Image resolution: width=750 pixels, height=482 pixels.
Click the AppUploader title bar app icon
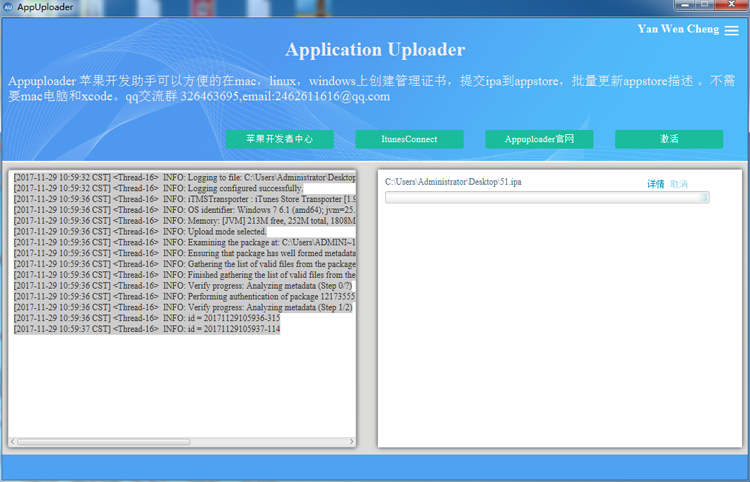[x=8, y=7]
